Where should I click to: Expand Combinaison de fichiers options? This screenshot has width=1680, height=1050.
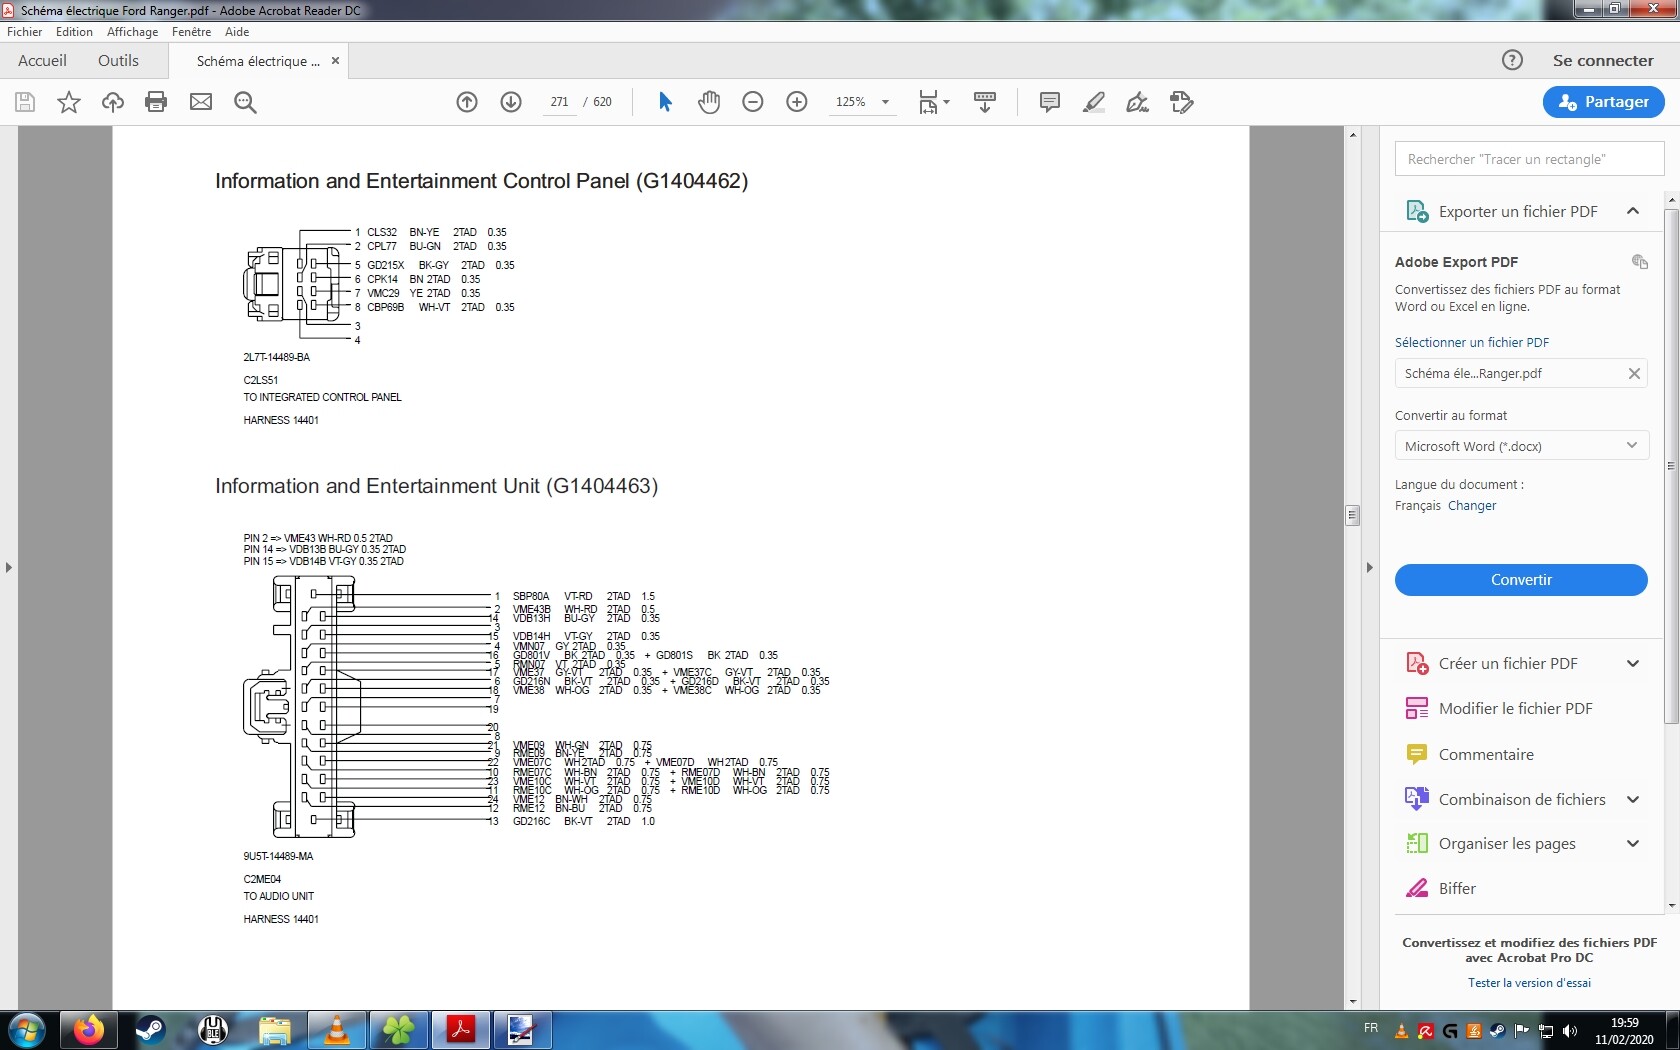coord(1633,800)
